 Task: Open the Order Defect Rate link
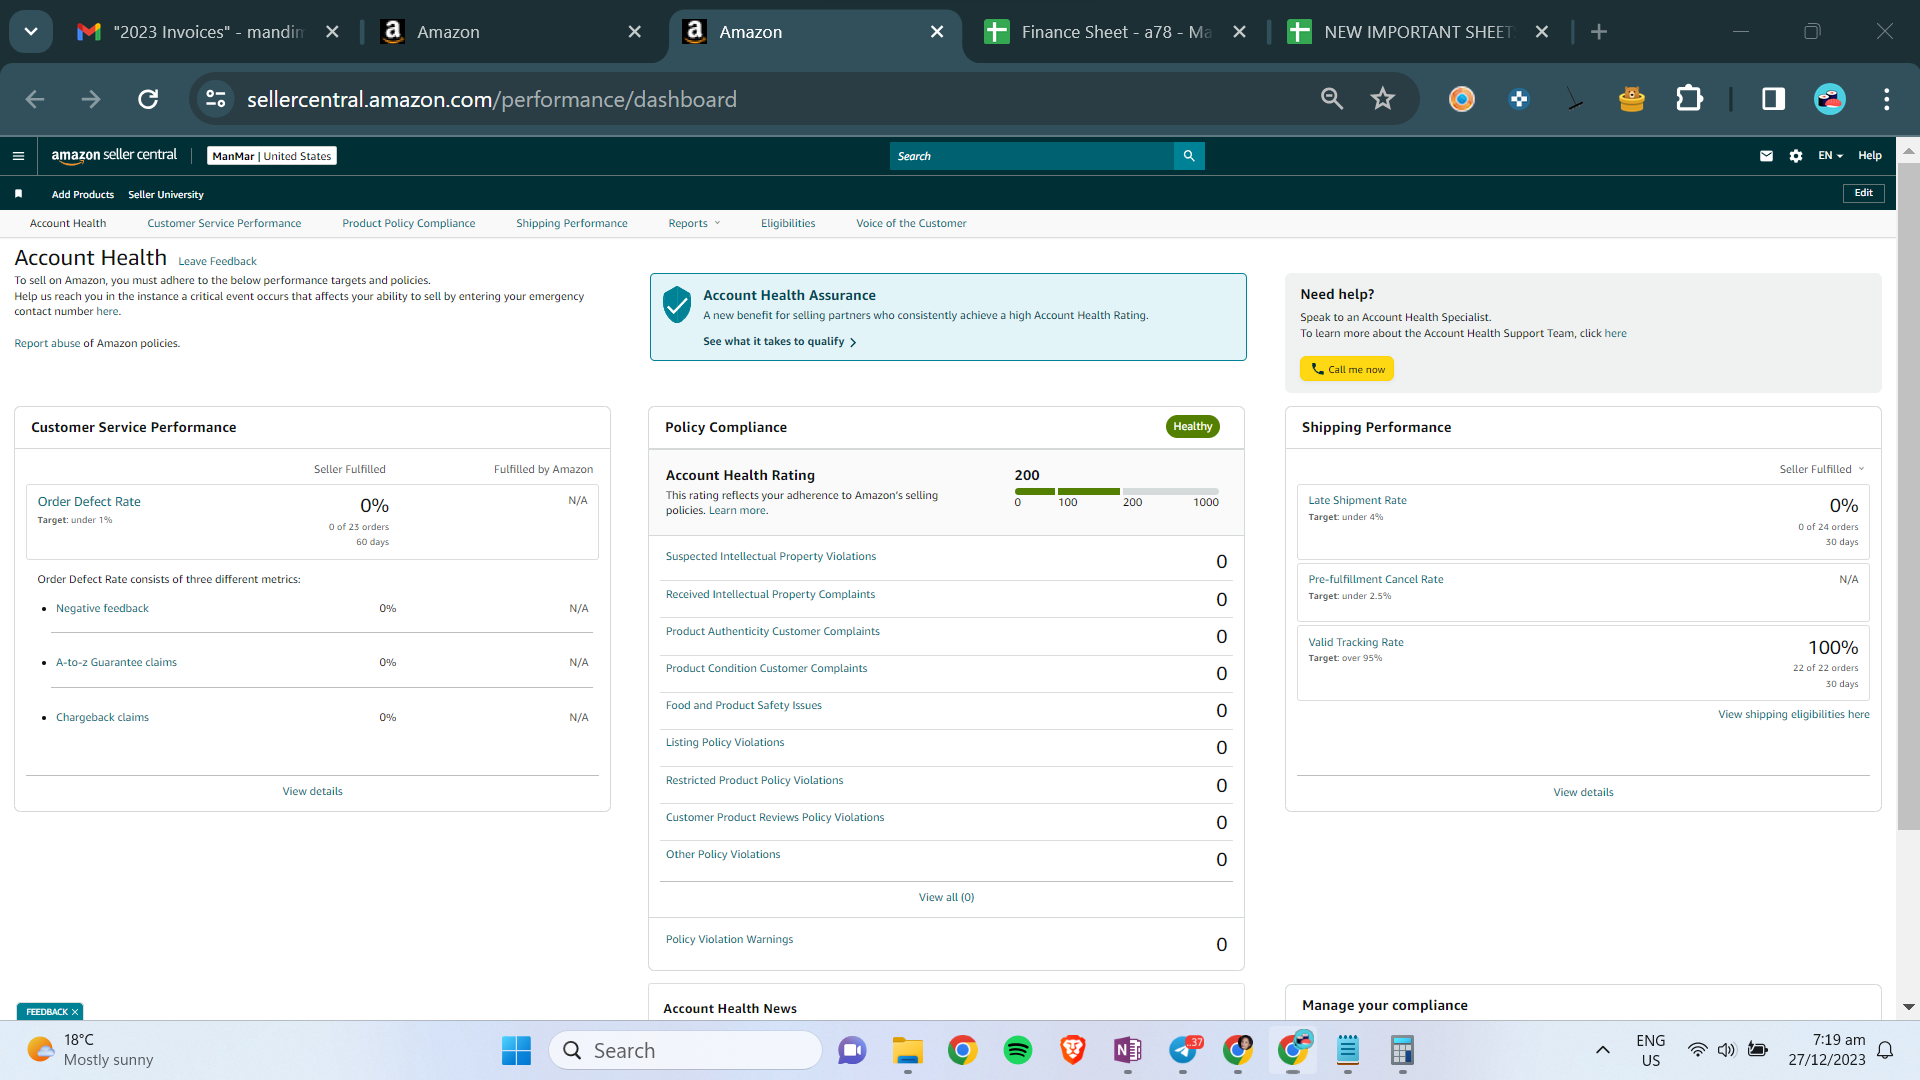(x=89, y=502)
